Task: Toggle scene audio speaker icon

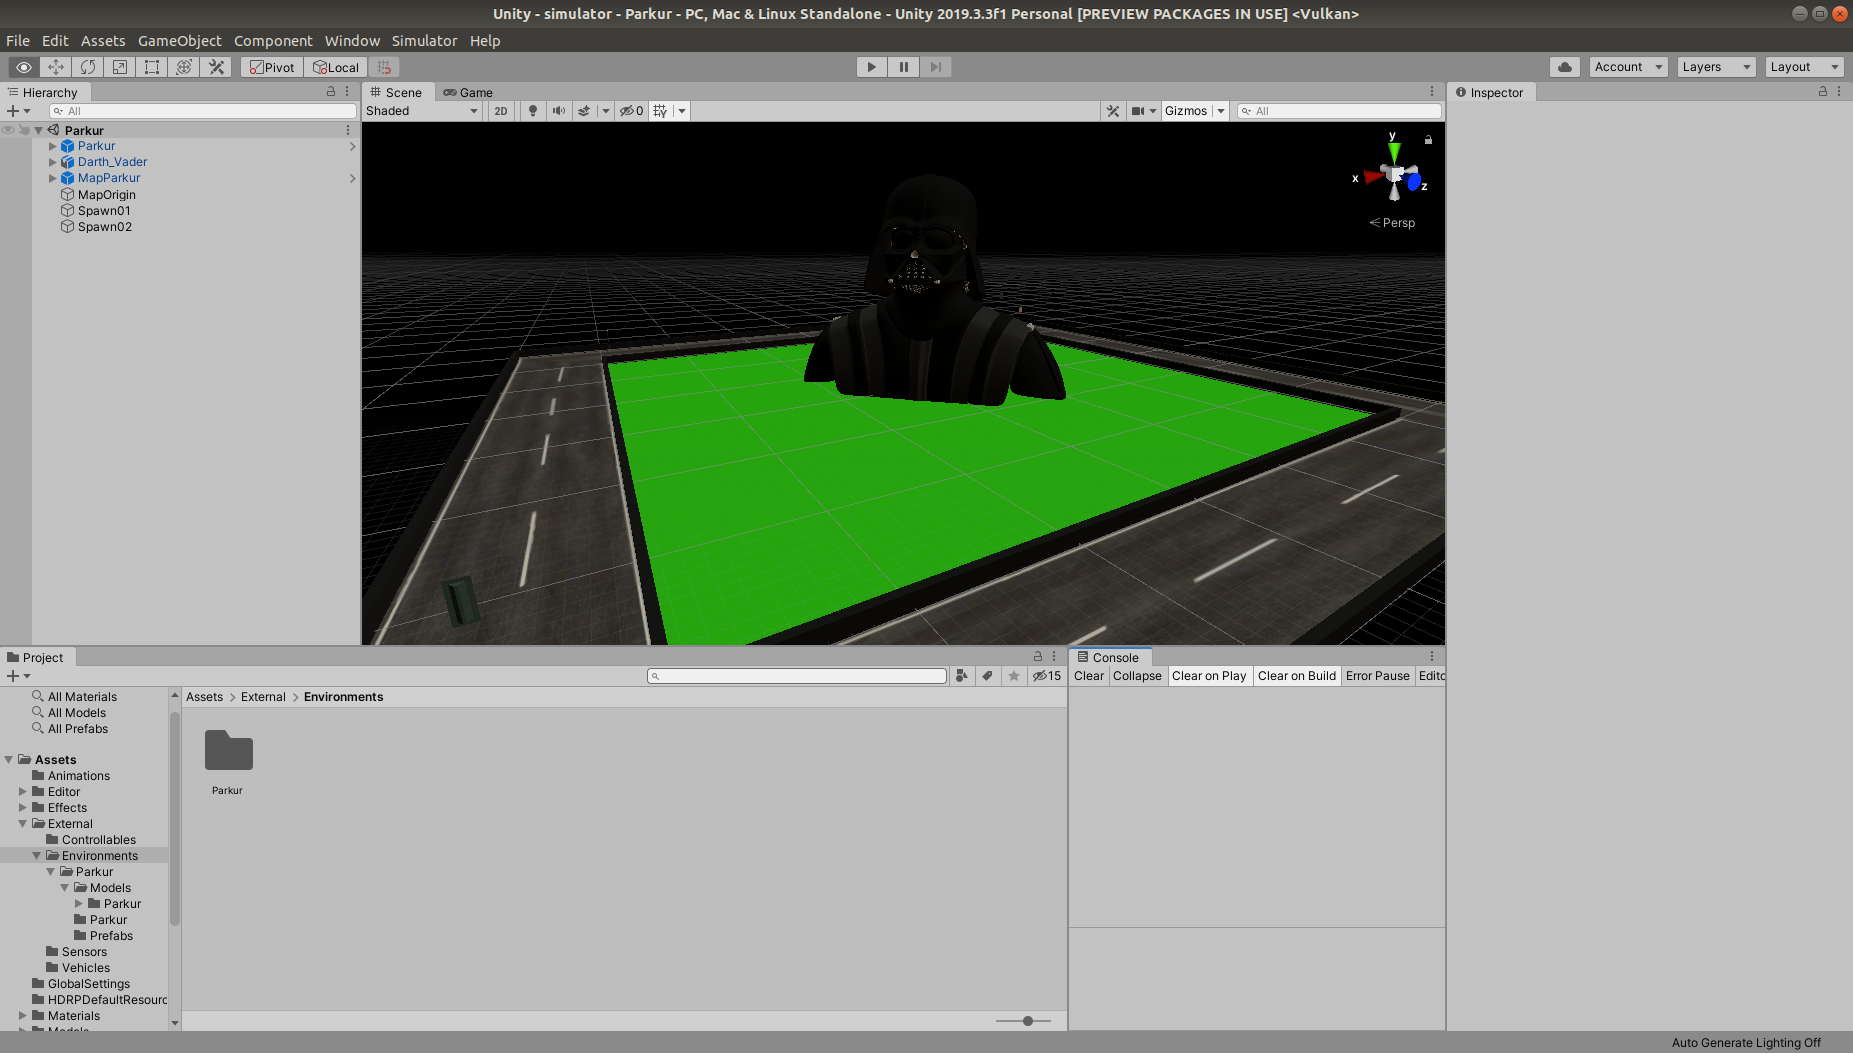Action: pos(558,111)
